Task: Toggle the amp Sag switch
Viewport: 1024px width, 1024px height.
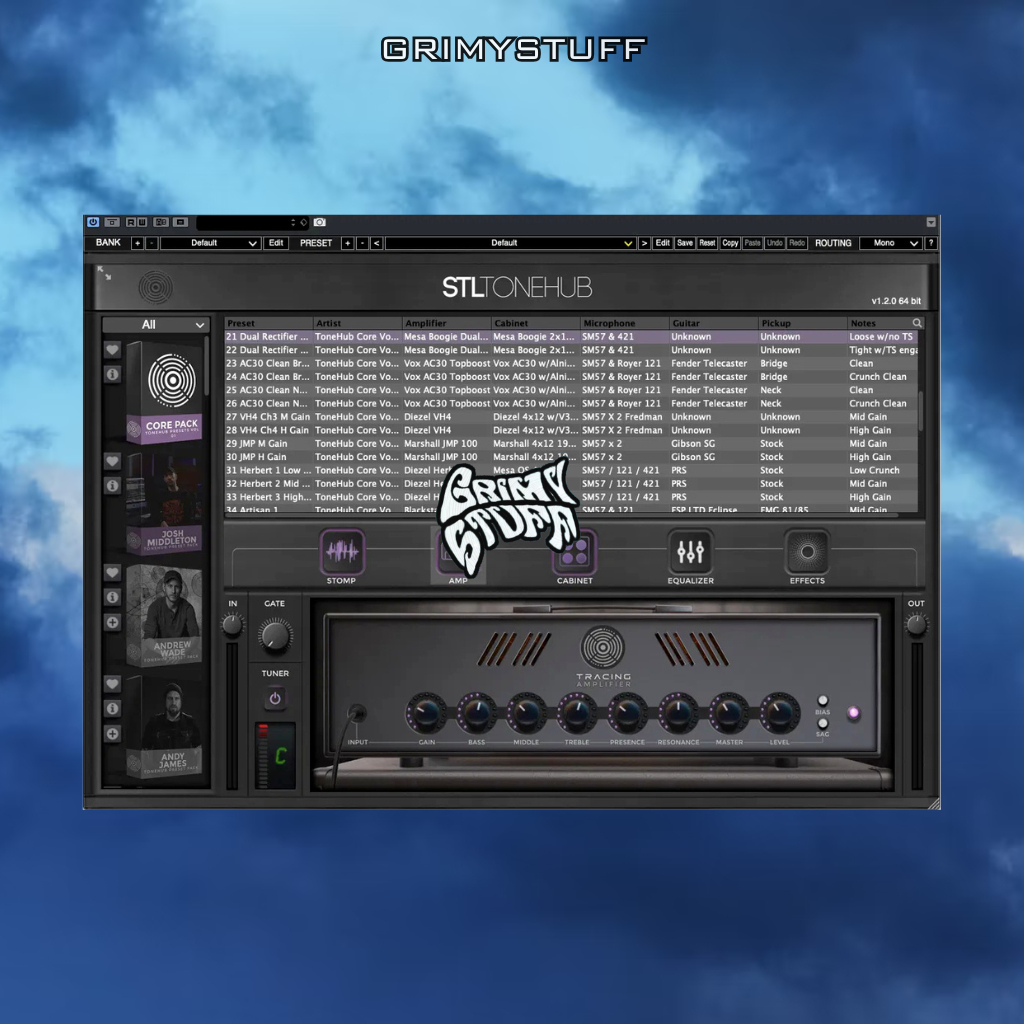Action: point(823,724)
